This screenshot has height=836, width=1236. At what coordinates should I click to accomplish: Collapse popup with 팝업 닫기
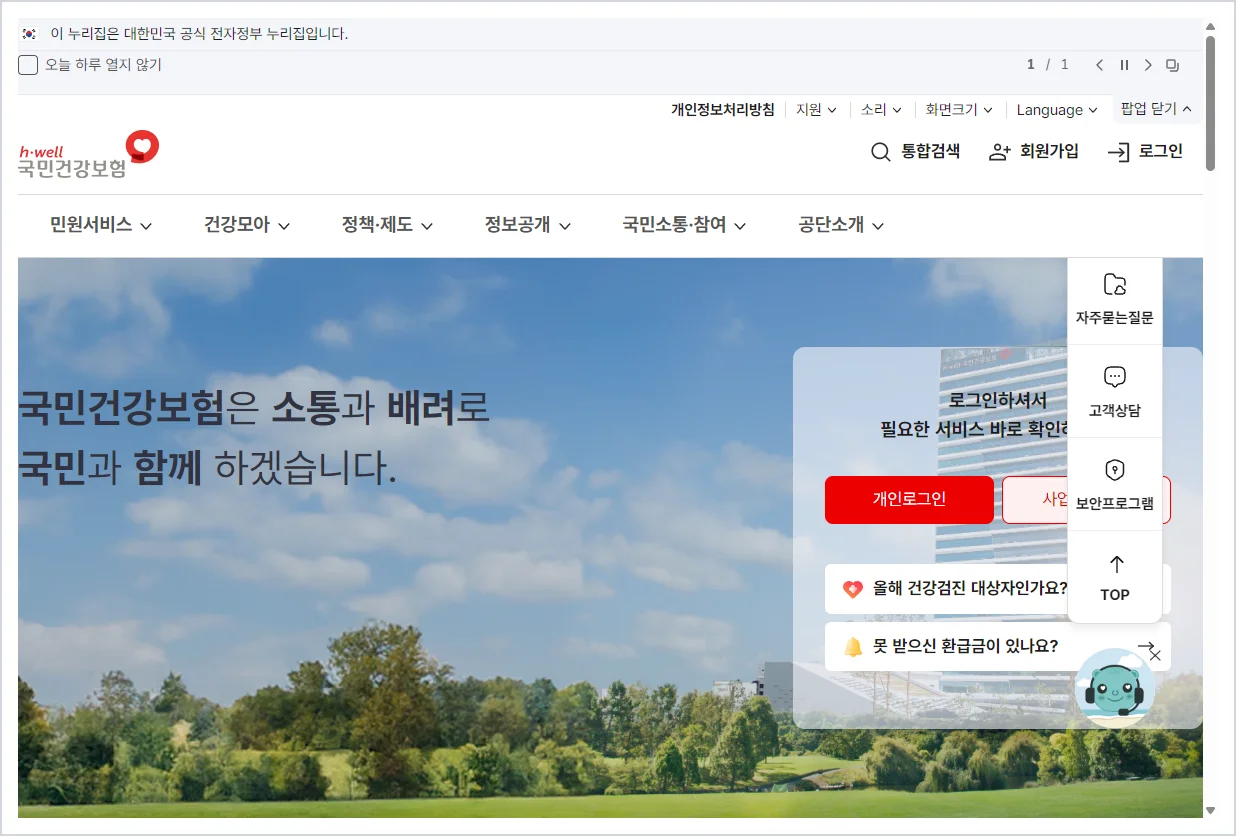1157,109
